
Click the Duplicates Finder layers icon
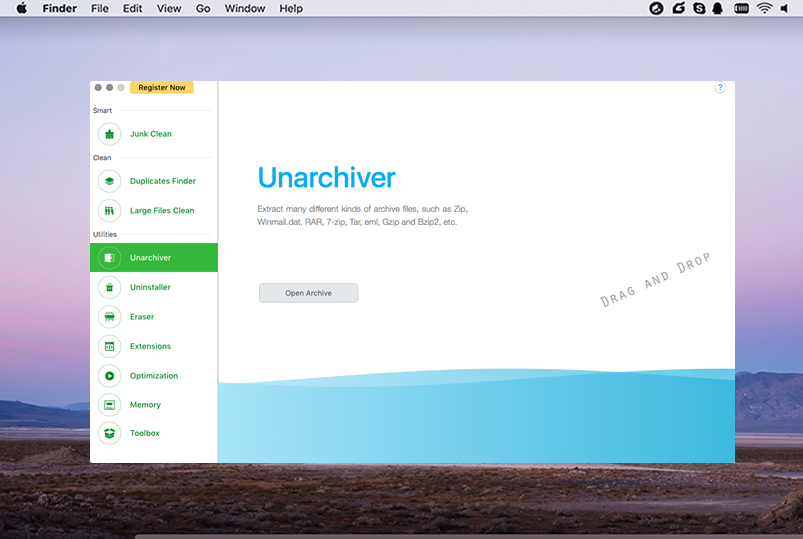110,181
